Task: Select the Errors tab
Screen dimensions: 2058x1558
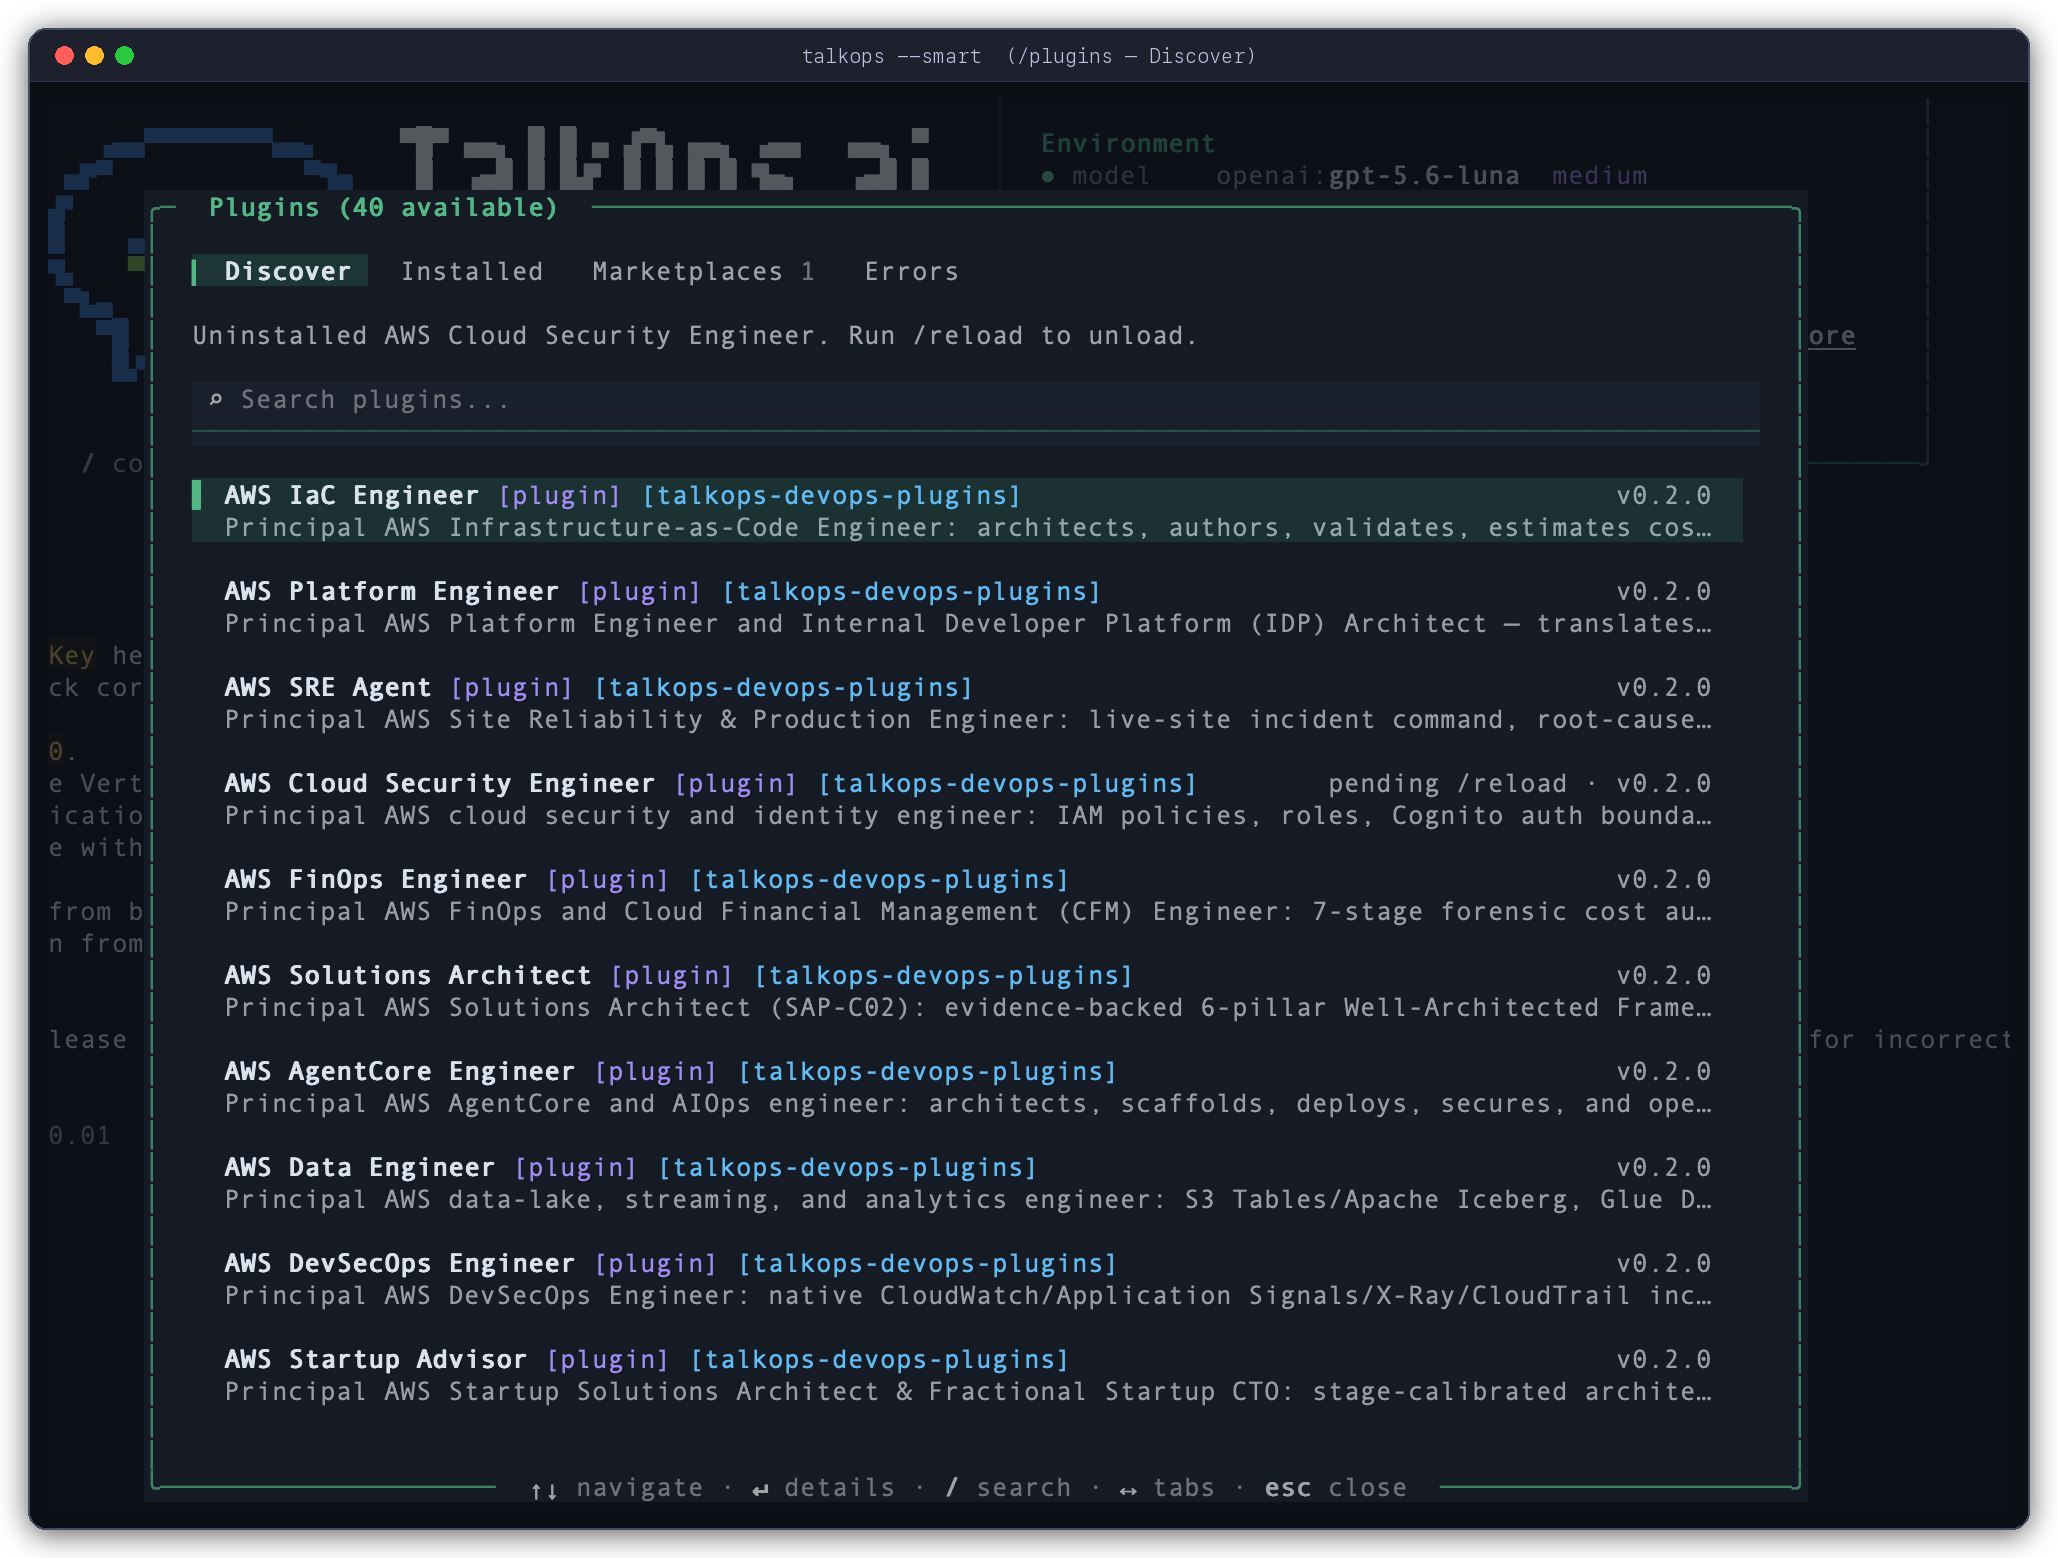Action: pos(911,271)
